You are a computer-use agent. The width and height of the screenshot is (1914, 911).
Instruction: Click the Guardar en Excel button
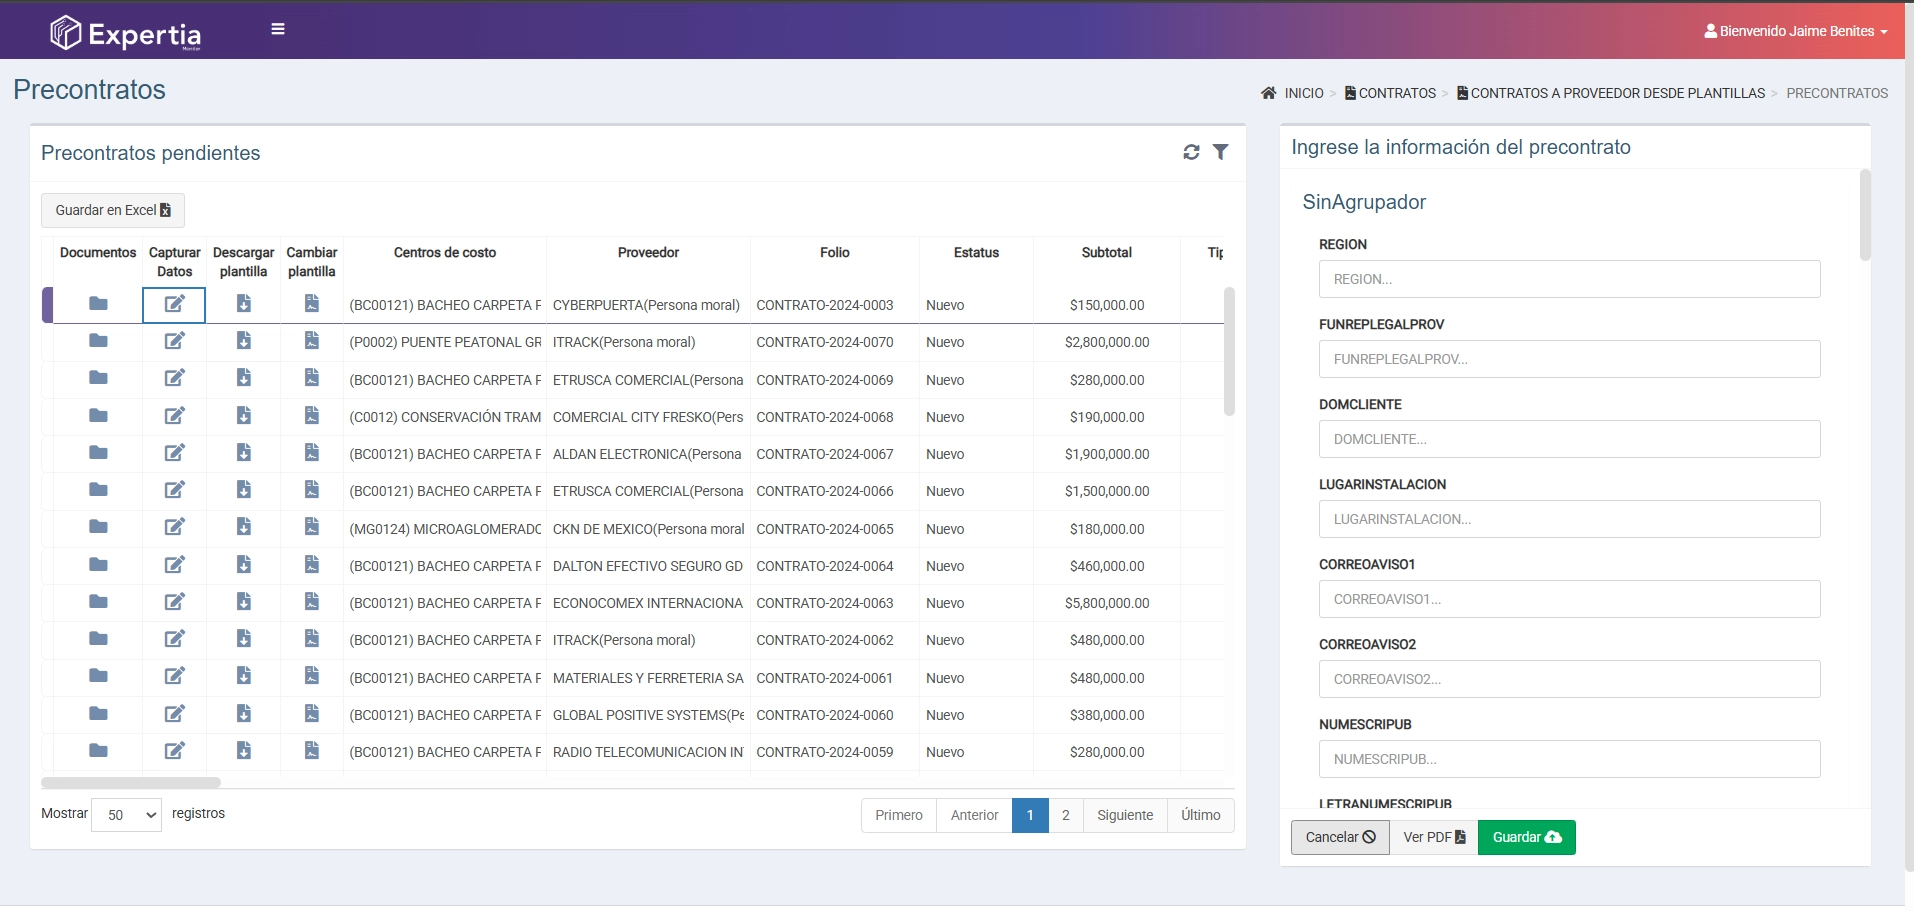point(113,210)
